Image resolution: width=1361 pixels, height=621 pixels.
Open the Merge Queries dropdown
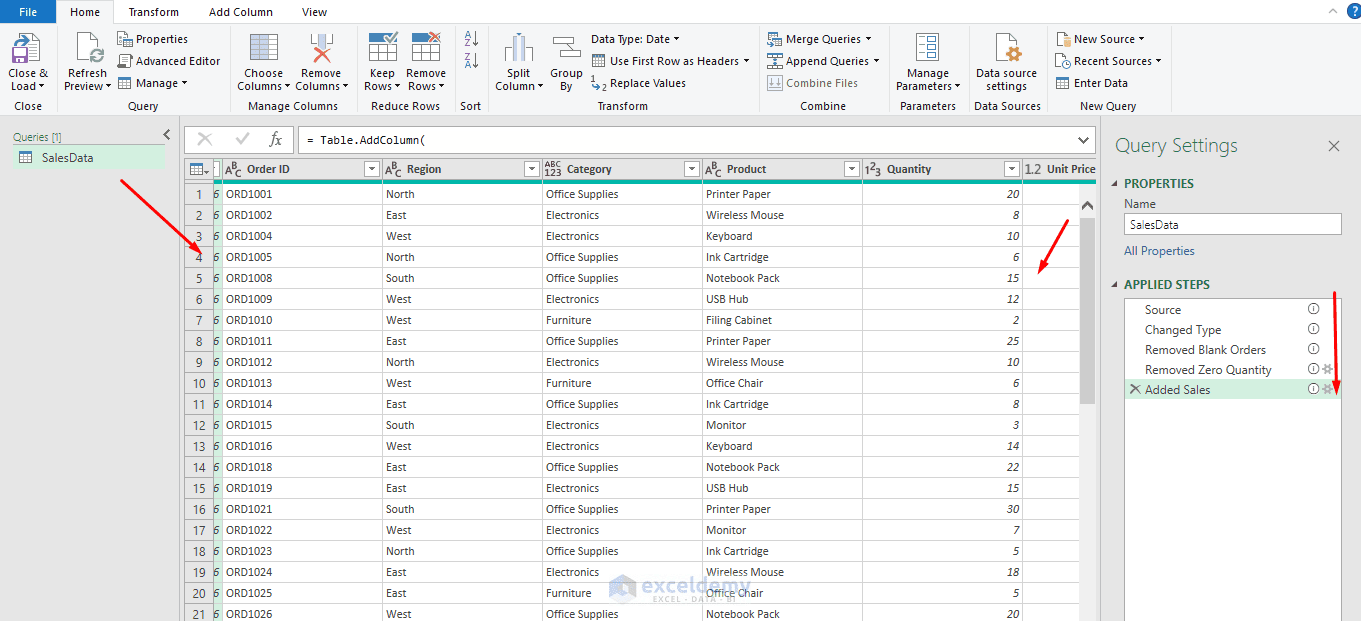(x=819, y=39)
